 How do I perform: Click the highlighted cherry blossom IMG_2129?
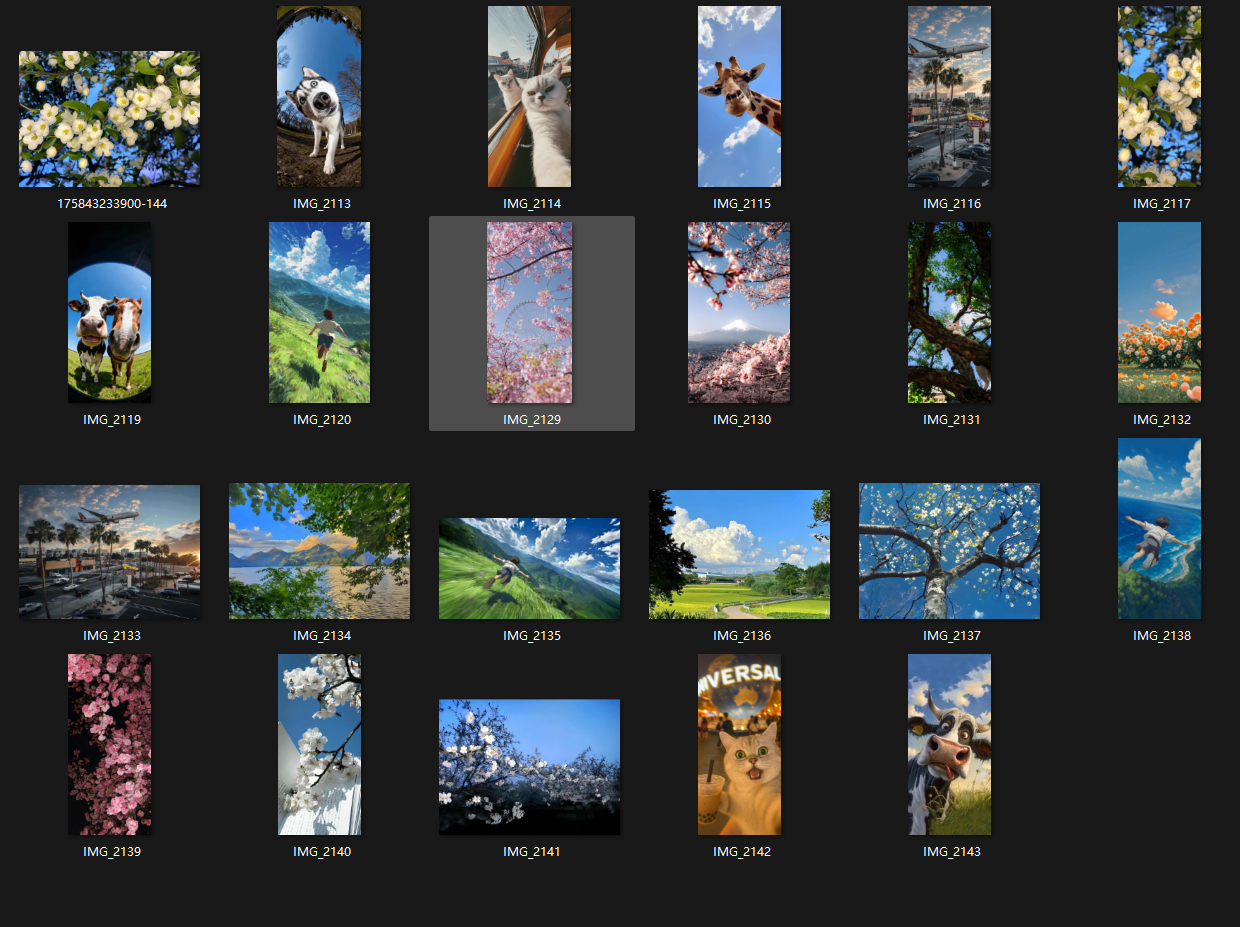click(x=529, y=312)
